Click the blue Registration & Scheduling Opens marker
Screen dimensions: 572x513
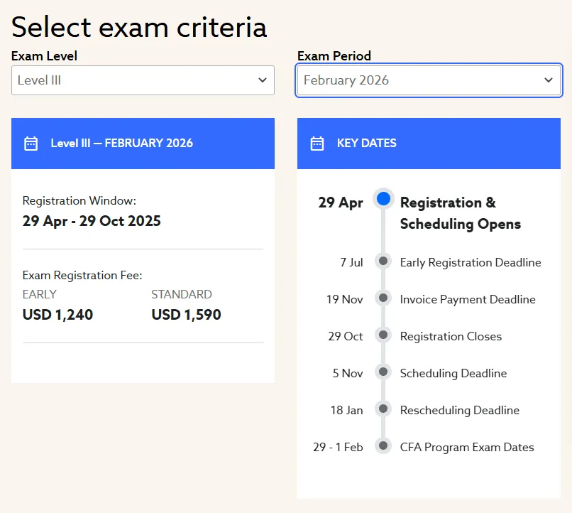coord(383,199)
